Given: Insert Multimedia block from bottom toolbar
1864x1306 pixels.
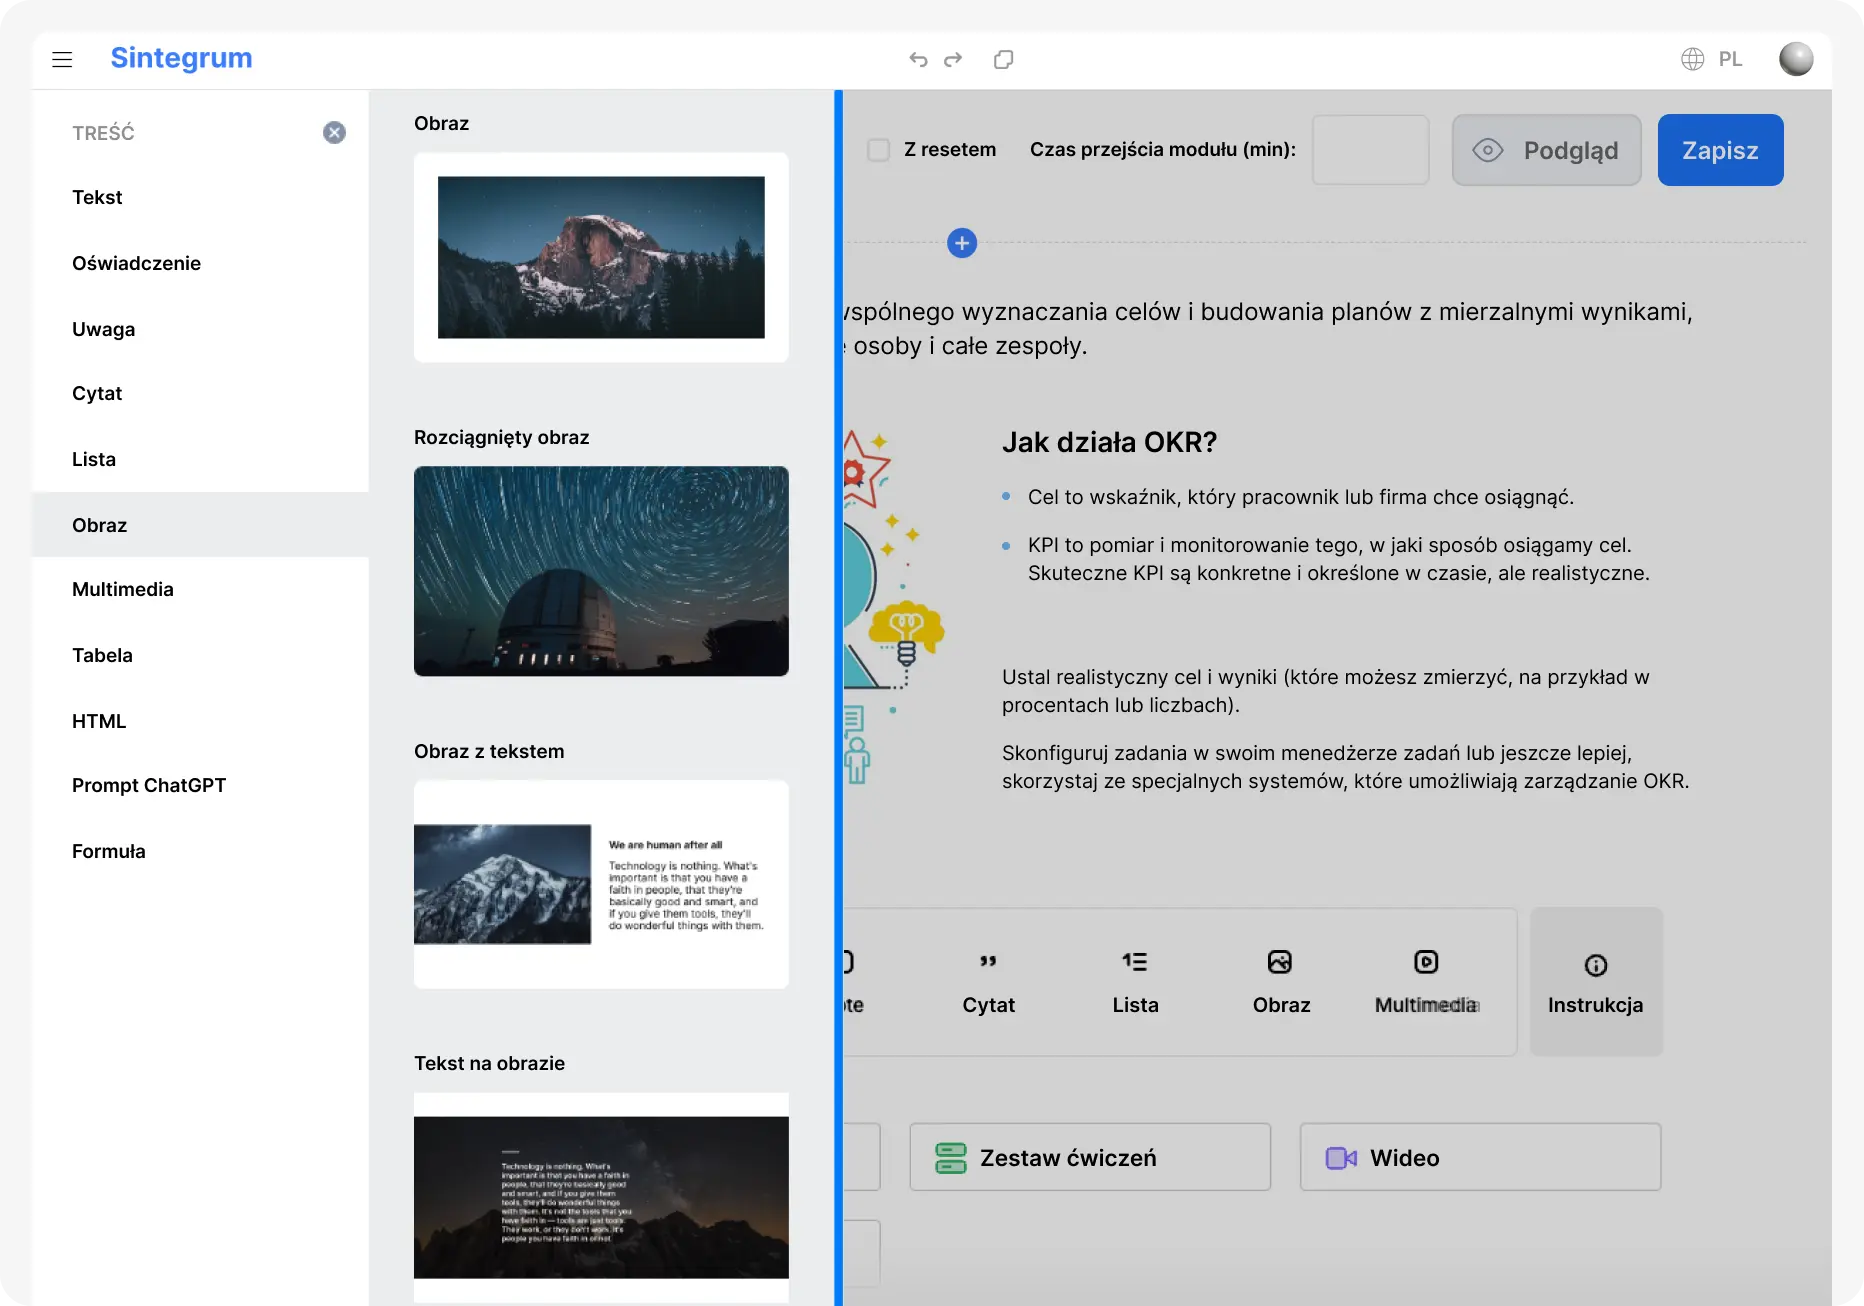Looking at the screenshot, I should pyautogui.click(x=1426, y=982).
